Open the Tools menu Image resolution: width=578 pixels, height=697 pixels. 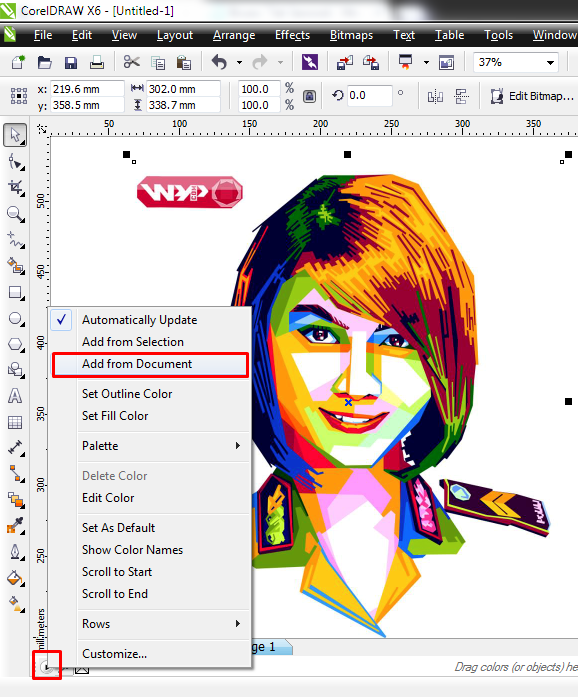[x=498, y=35]
